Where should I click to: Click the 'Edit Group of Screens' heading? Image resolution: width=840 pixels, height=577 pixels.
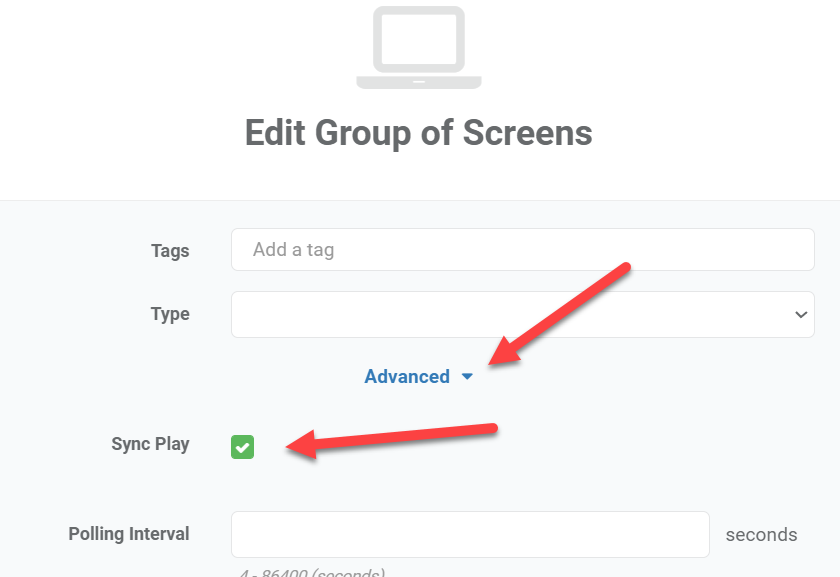pos(419,133)
